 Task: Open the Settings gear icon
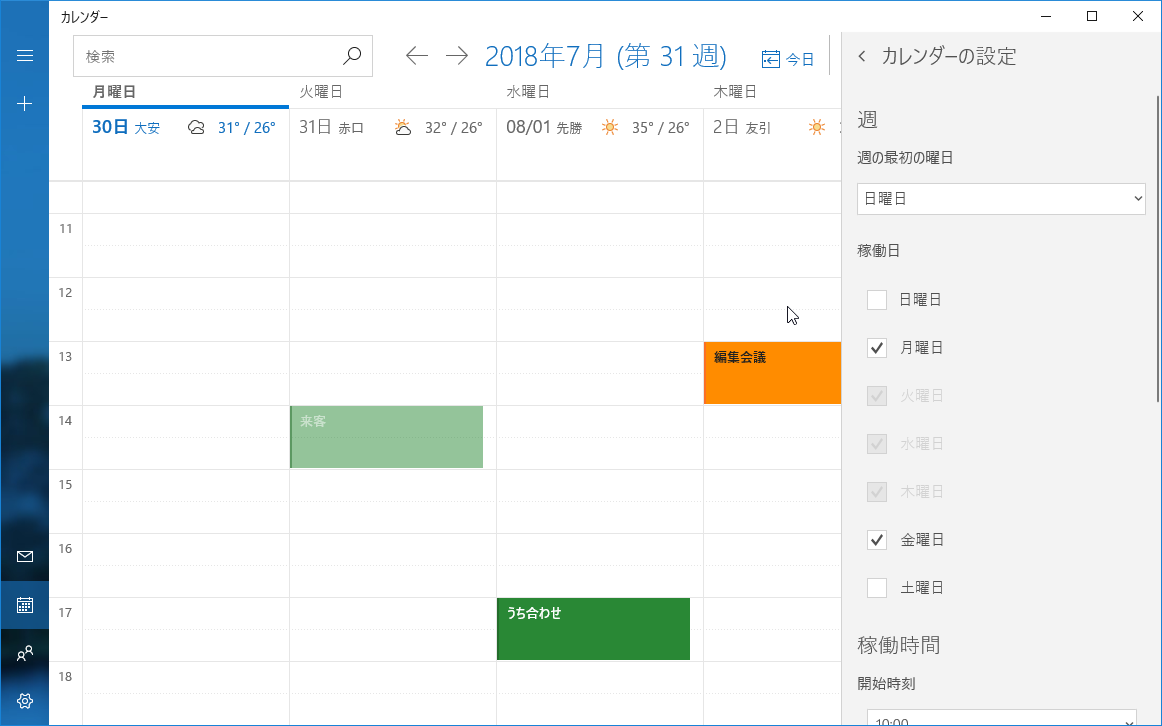[x=25, y=701]
